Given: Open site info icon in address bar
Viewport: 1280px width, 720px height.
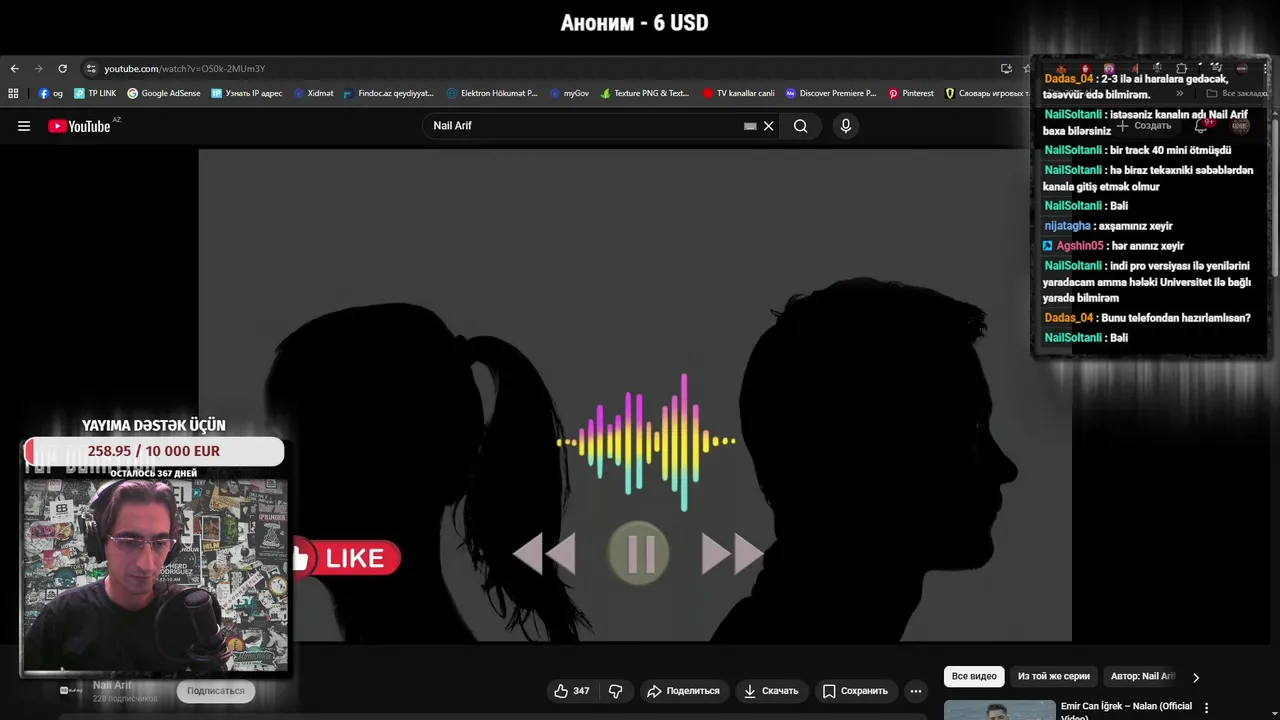Looking at the screenshot, I should click(x=91, y=69).
